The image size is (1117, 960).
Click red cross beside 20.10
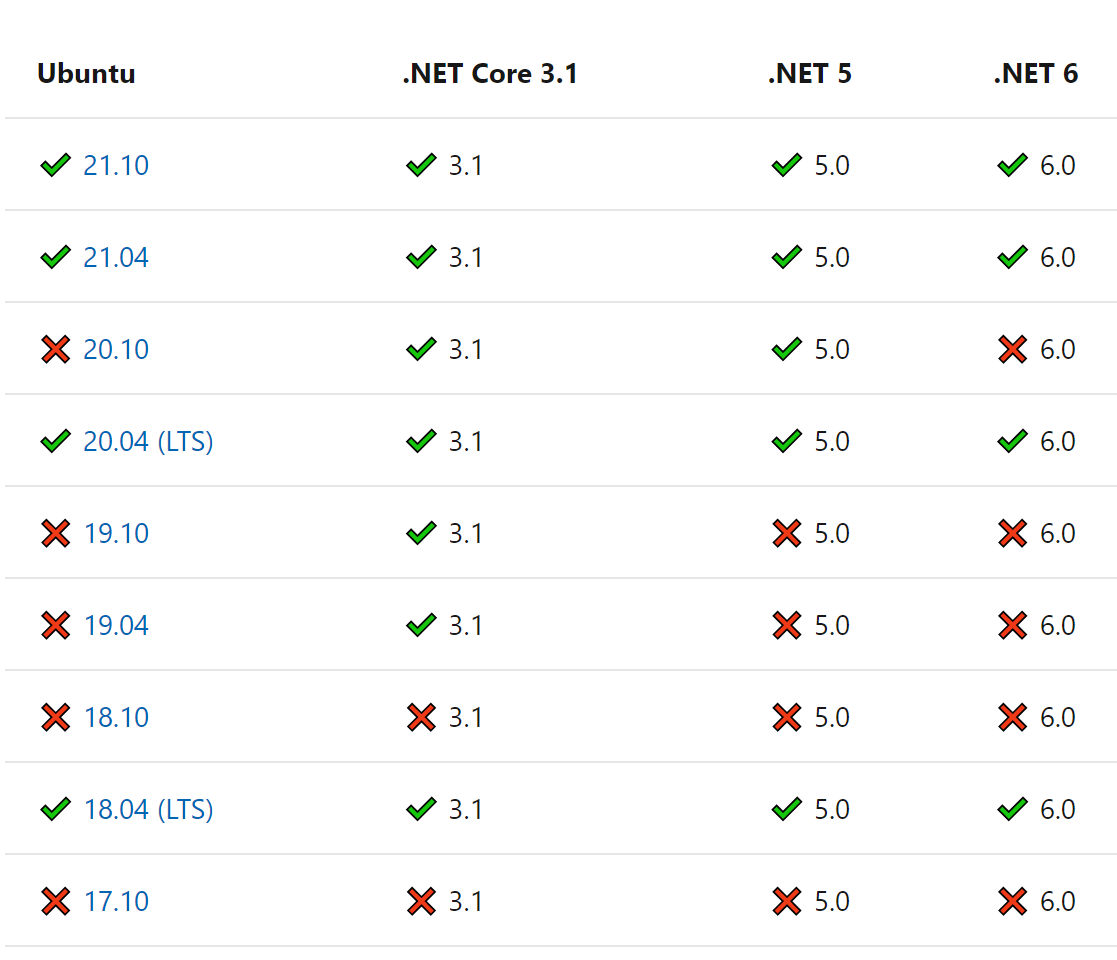[x=56, y=349]
